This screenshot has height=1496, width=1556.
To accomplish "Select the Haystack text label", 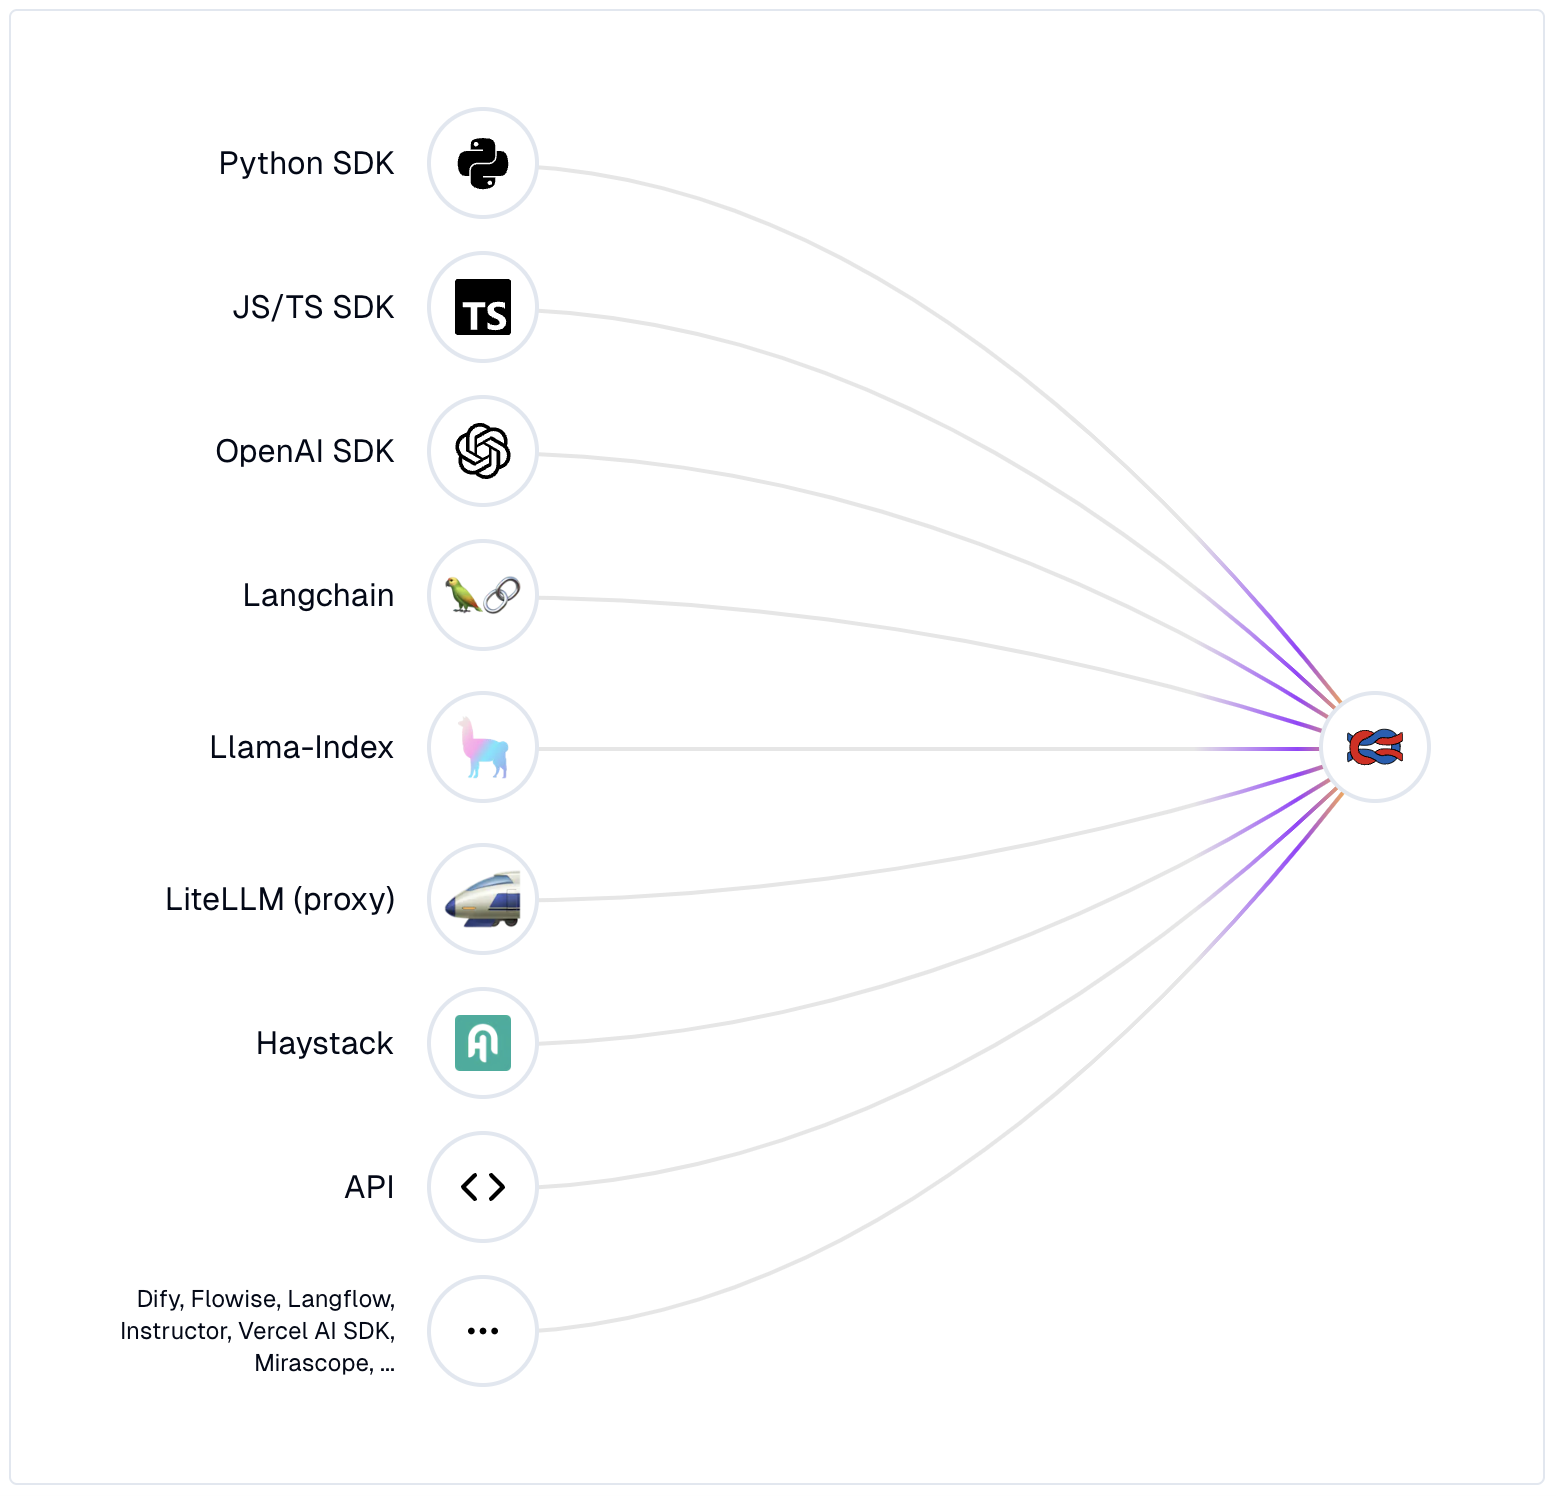I will (324, 1043).
